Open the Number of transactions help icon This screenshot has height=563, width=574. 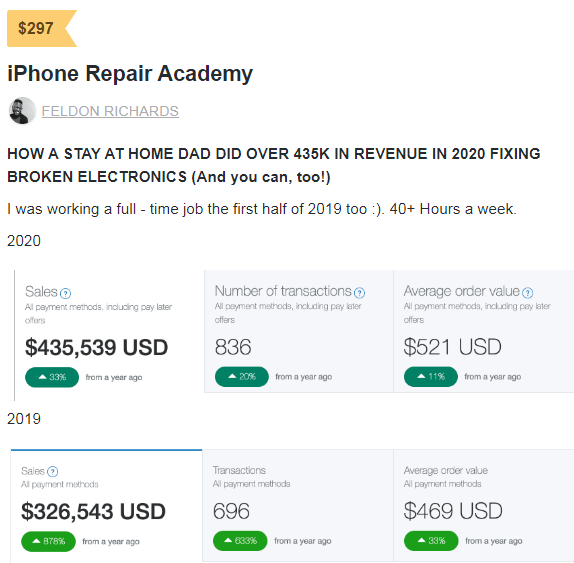tap(359, 293)
